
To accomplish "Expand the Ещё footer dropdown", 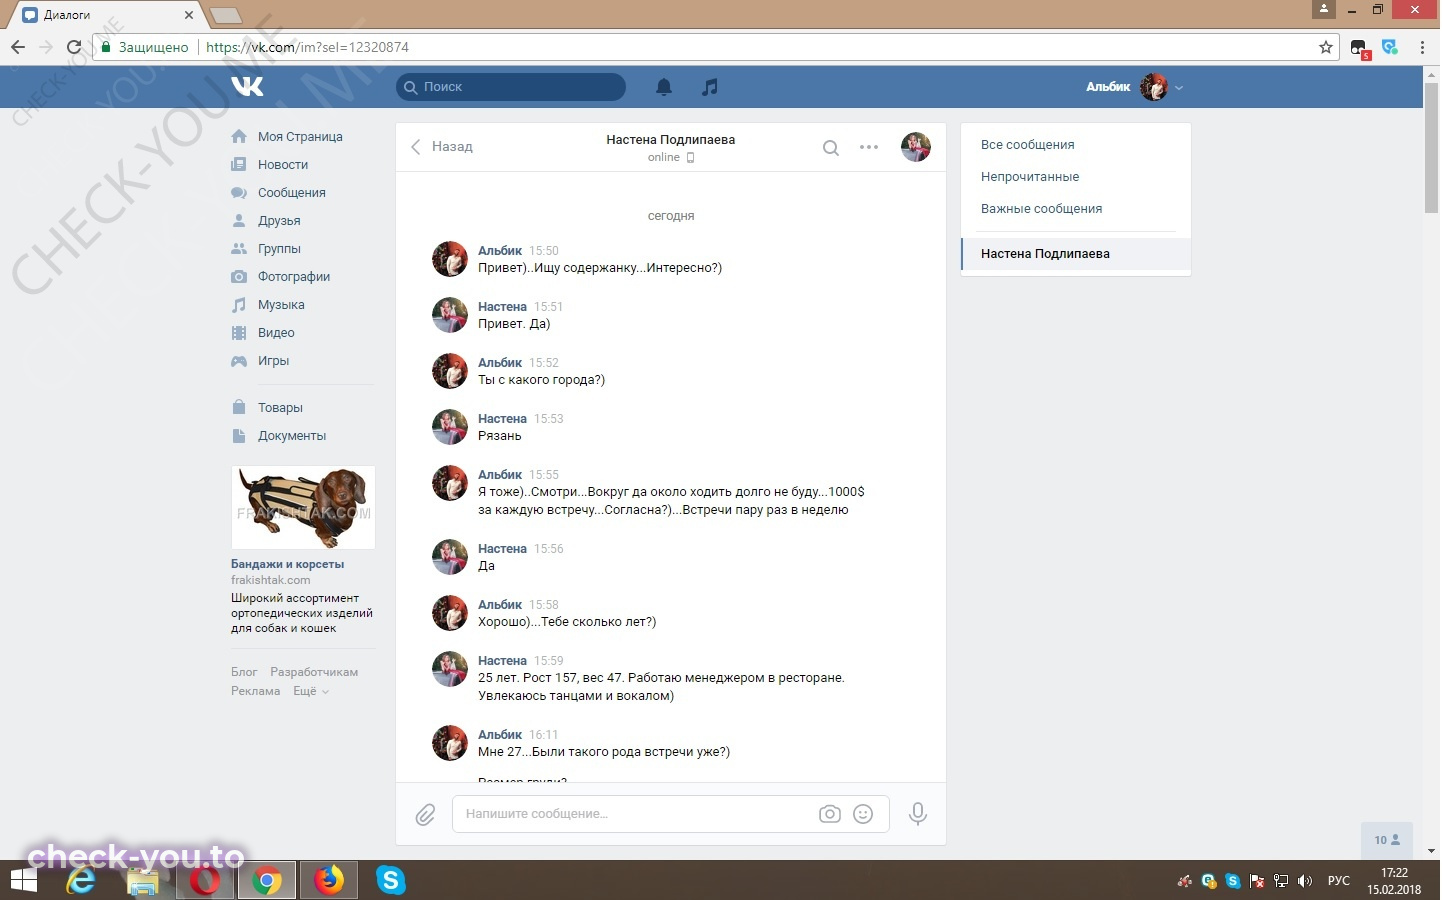I will [x=310, y=691].
